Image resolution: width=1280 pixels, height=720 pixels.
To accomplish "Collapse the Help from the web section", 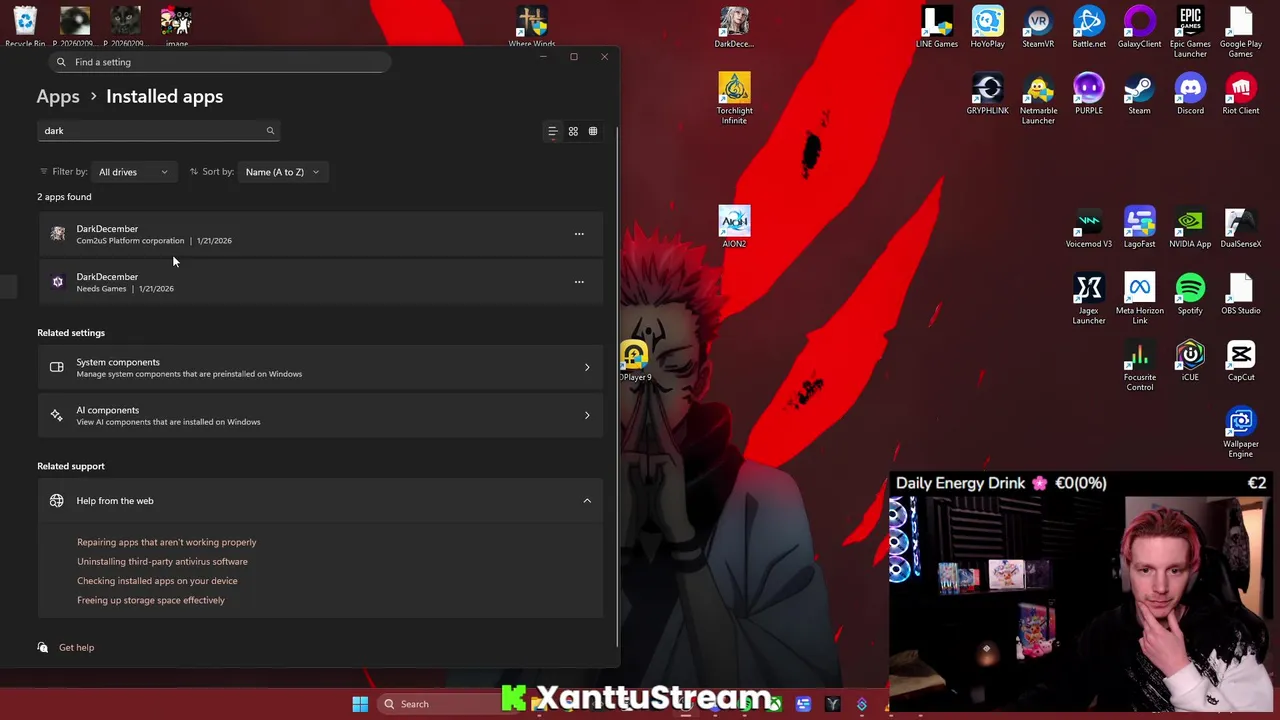I will coord(587,501).
